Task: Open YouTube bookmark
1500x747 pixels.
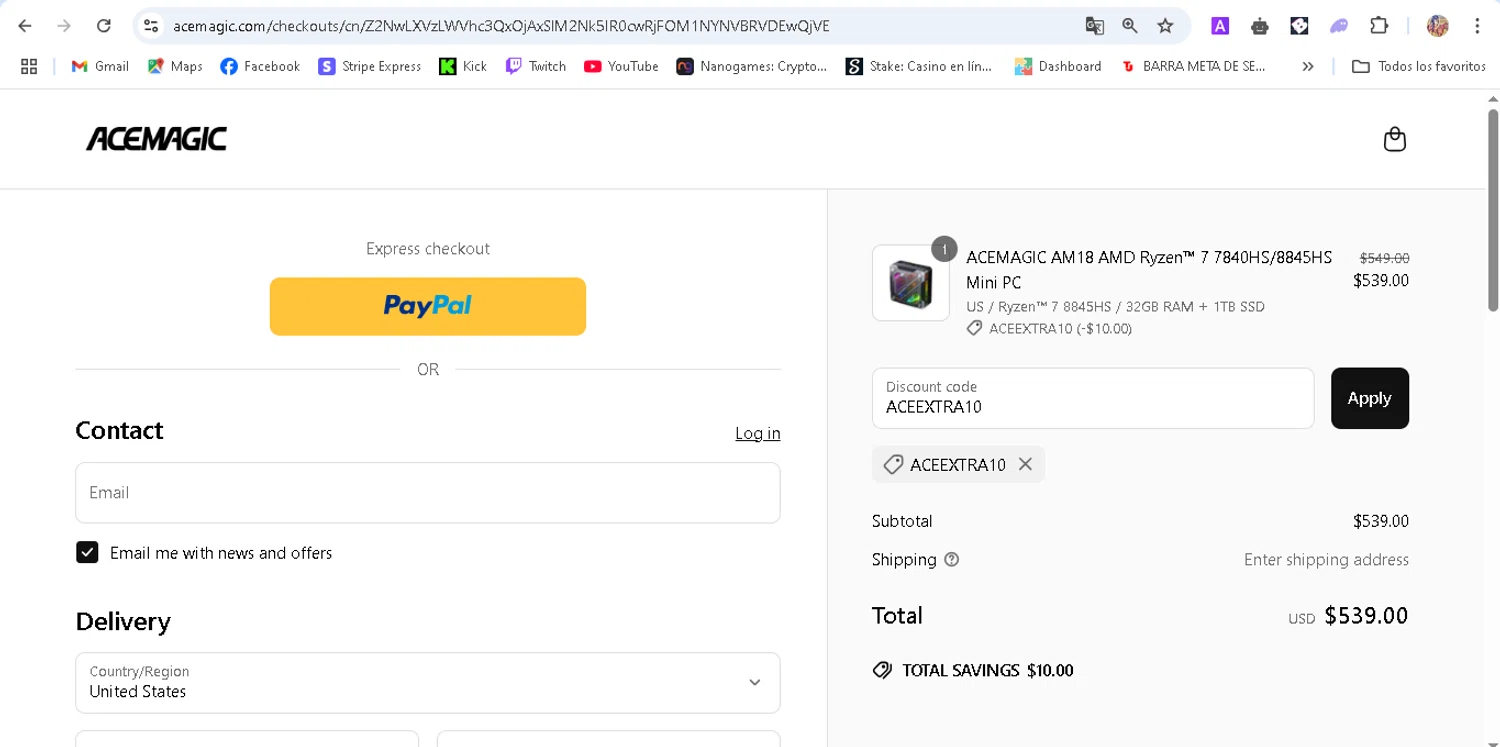Action: coord(621,66)
